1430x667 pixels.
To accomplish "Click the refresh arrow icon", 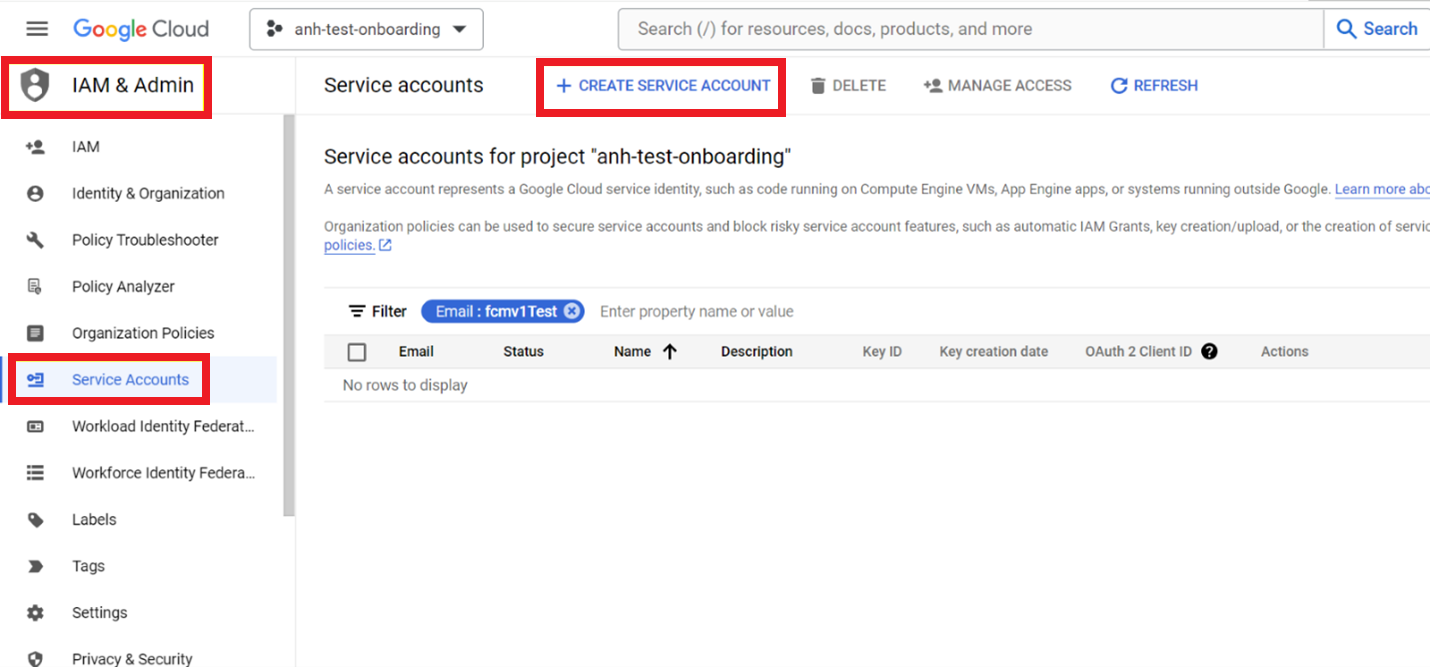I will (x=1119, y=86).
